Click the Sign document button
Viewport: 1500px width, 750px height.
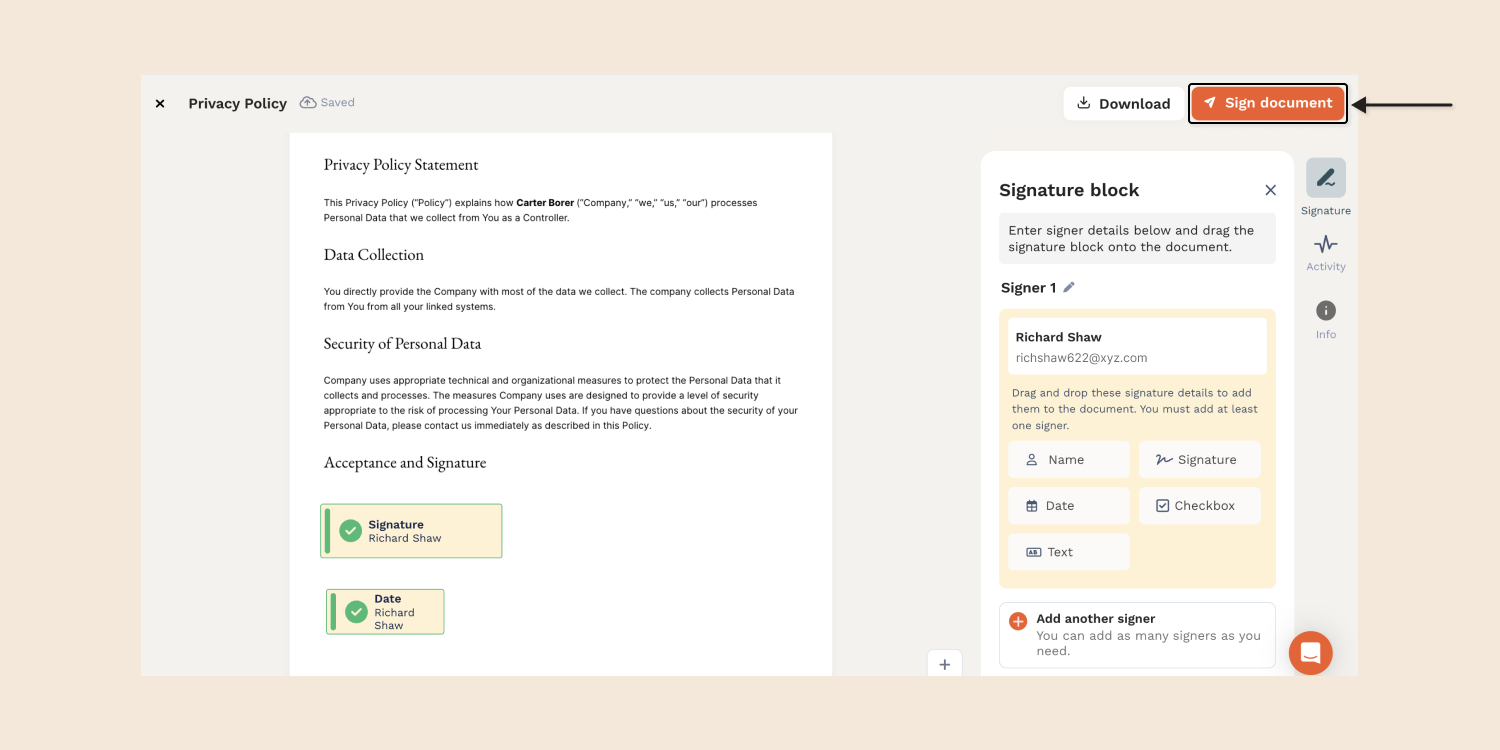coord(1267,103)
